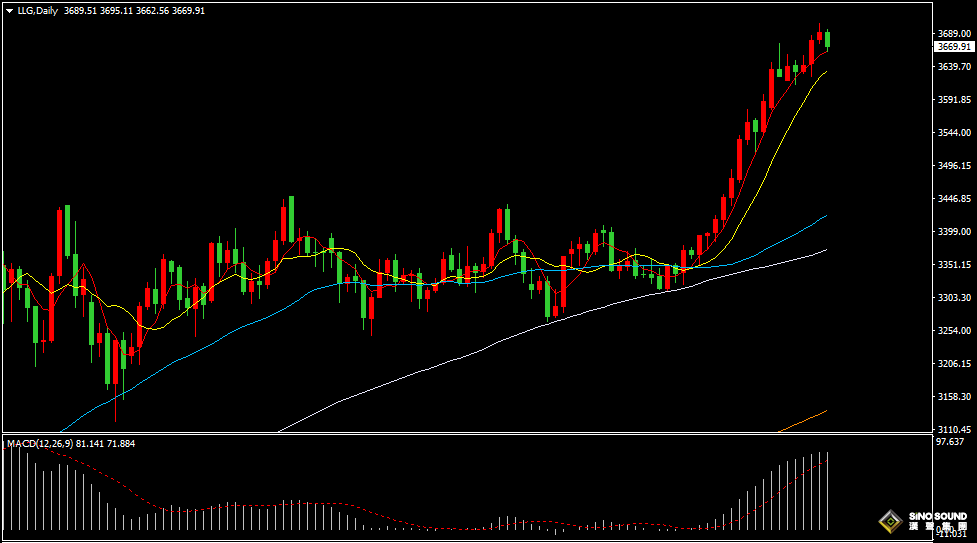Viewport: 977px width, 543px height.
Task: Click the 3110.45 price axis label
Action: coord(954,430)
